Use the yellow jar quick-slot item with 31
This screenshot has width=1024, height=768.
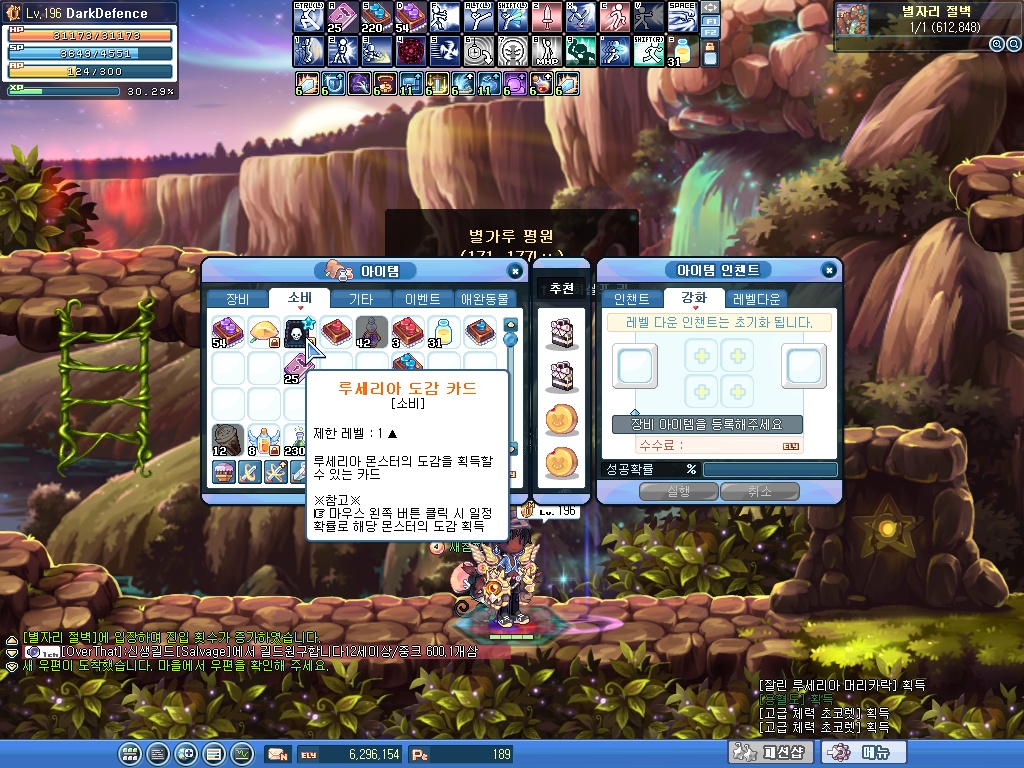(x=682, y=51)
